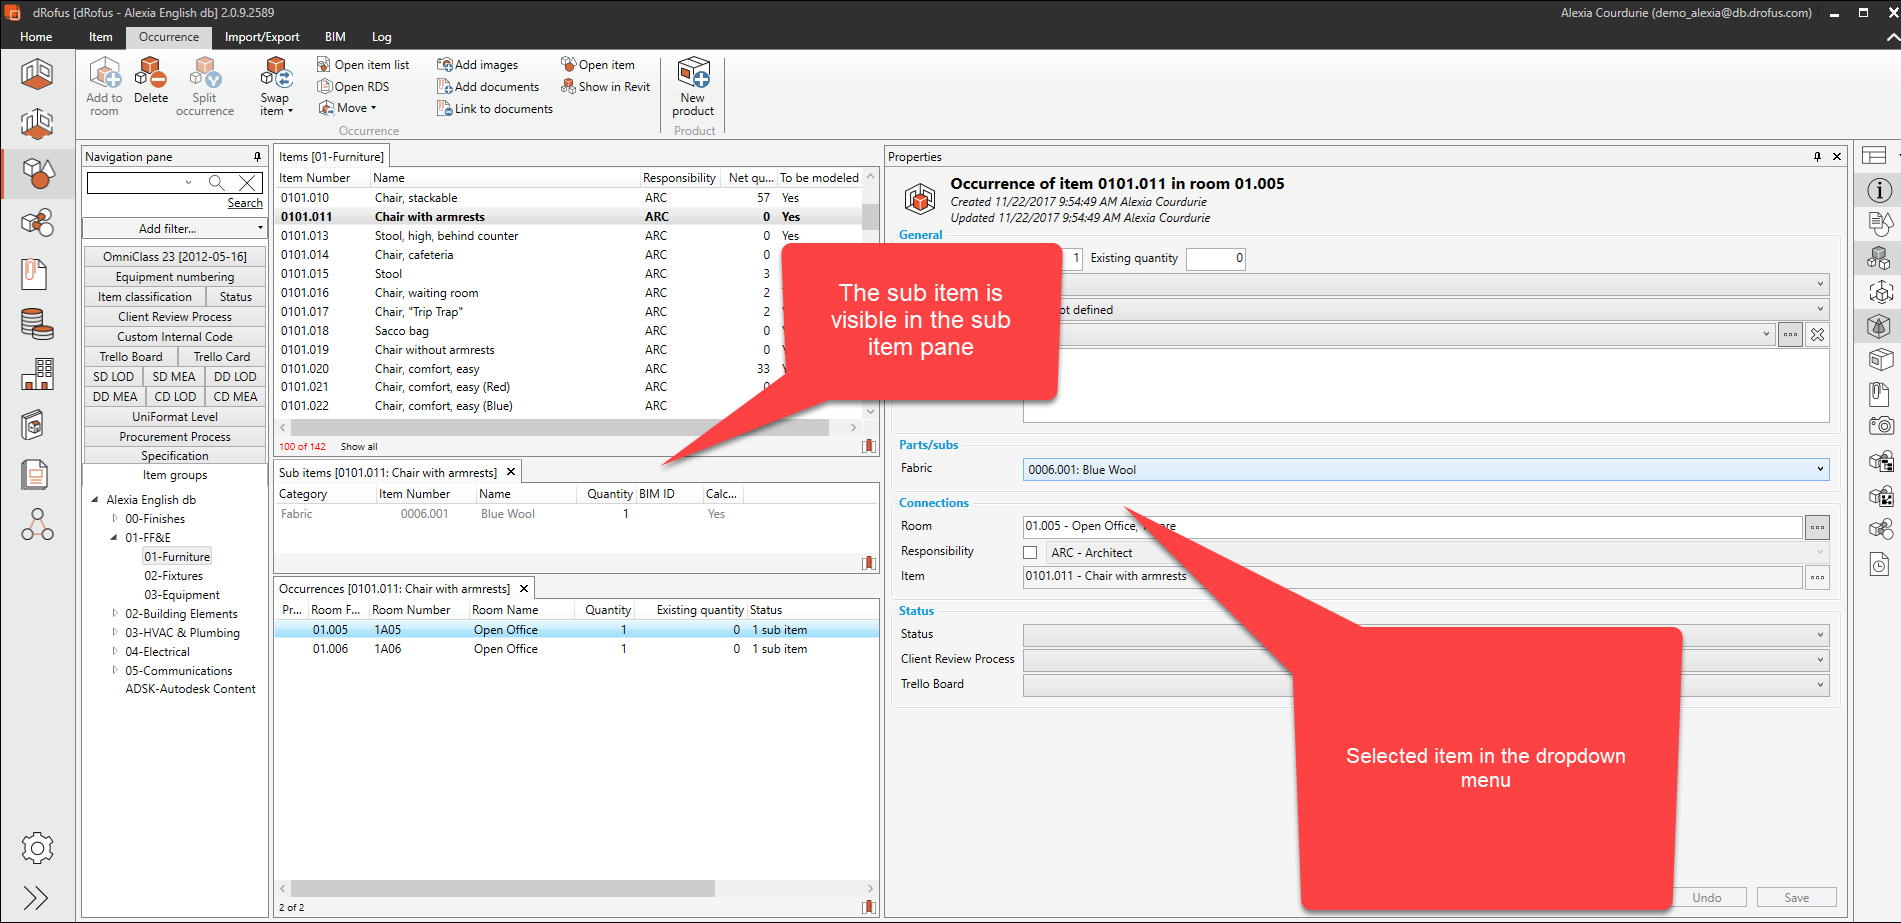1901x923 pixels.
Task: Click the New product icon
Action: pos(693,75)
